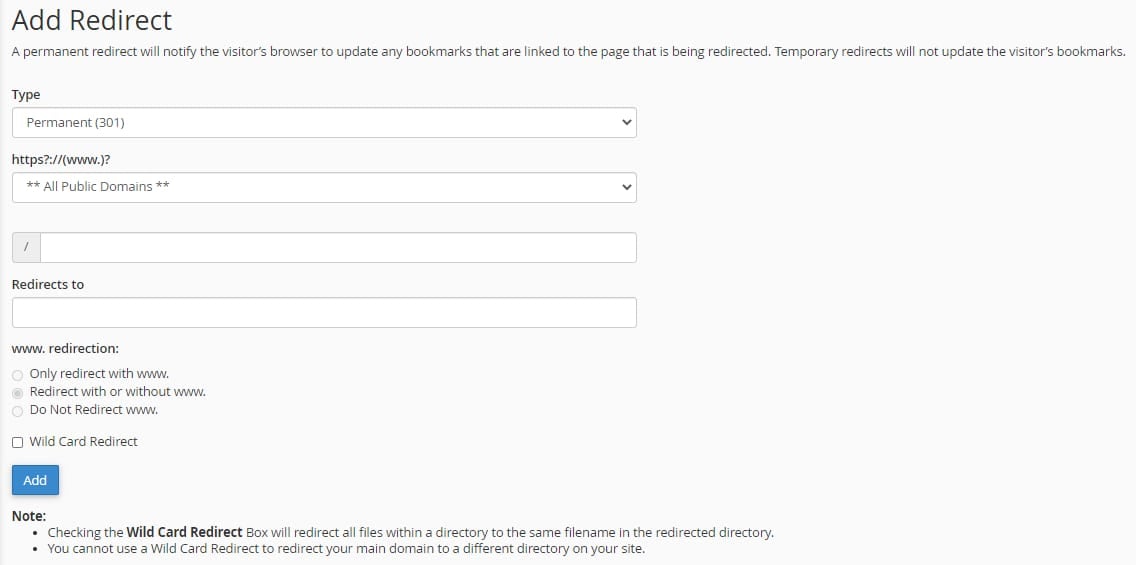Click the 'https?://(www.)?' field label

click(61, 159)
